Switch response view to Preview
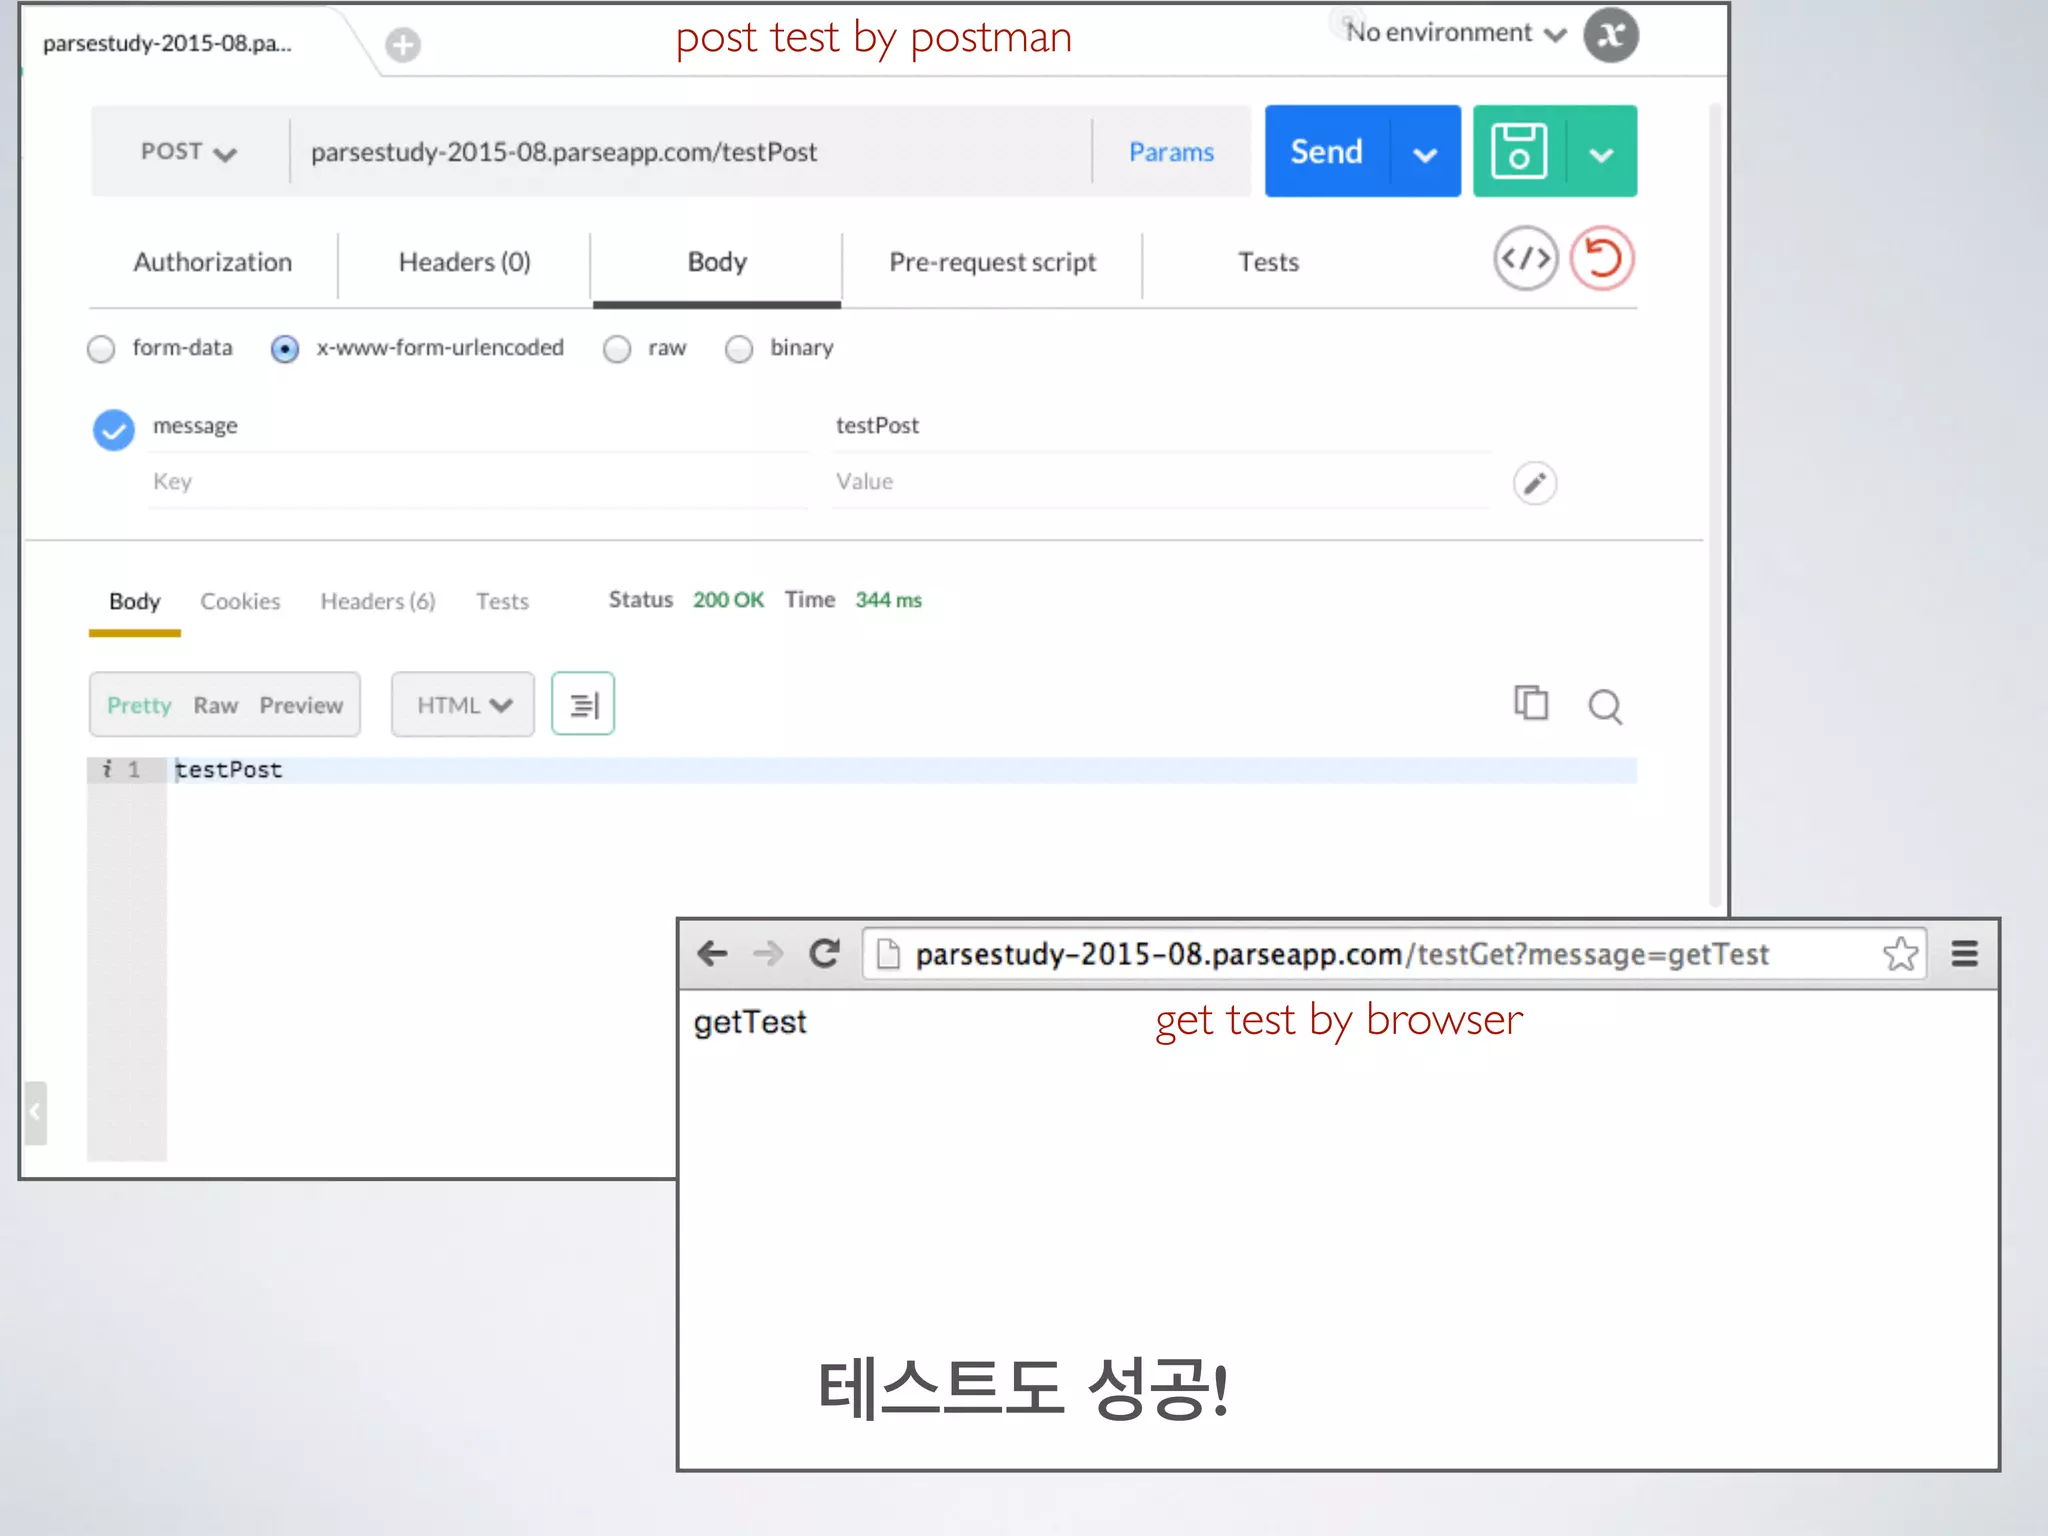The width and height of the screenshot is (2048, 1536). (301, 706)
